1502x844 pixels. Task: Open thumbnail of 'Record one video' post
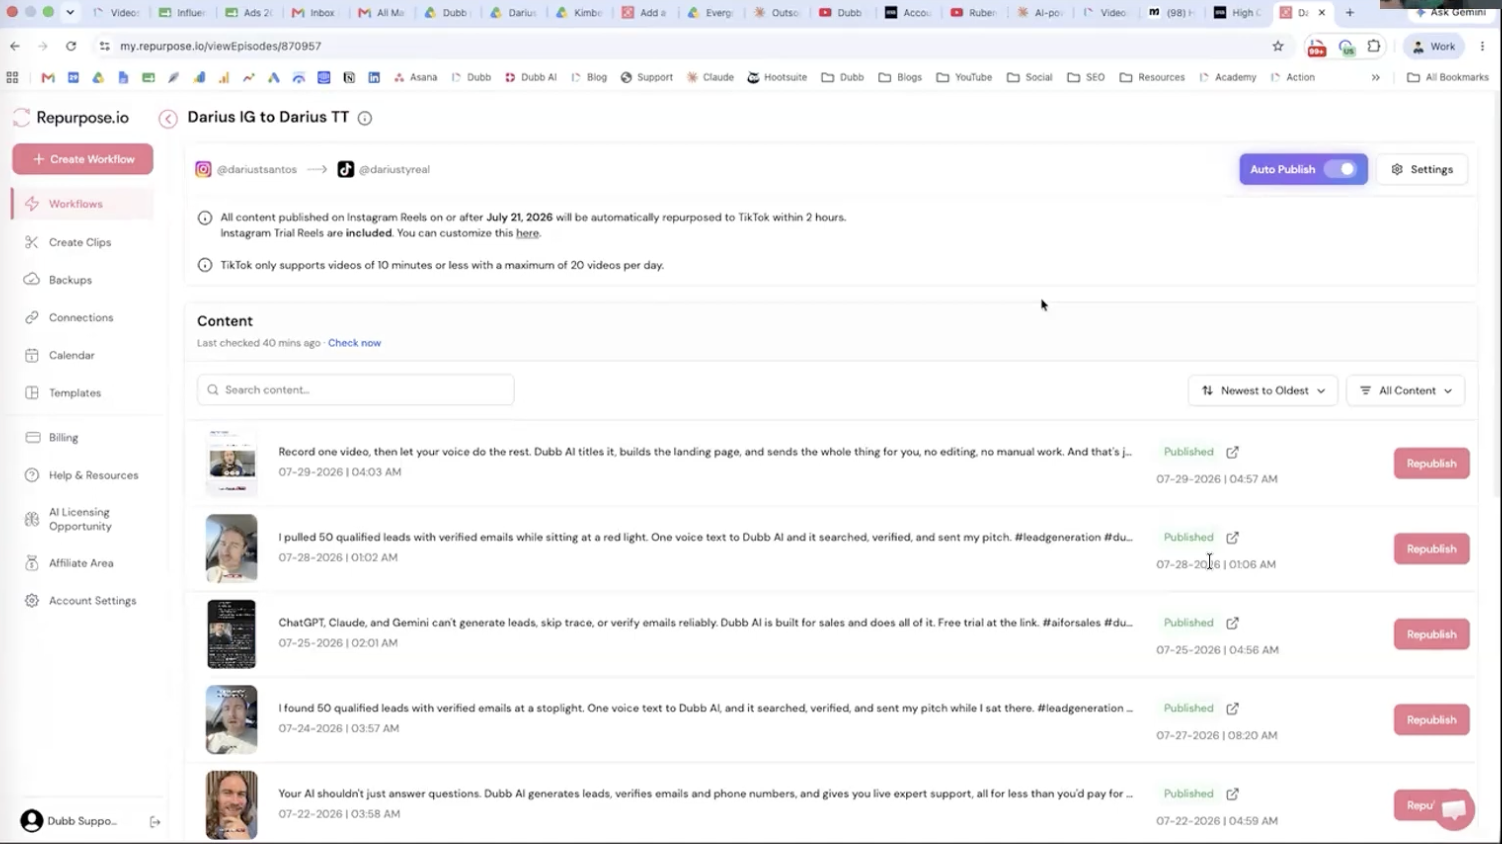(231, 463)
